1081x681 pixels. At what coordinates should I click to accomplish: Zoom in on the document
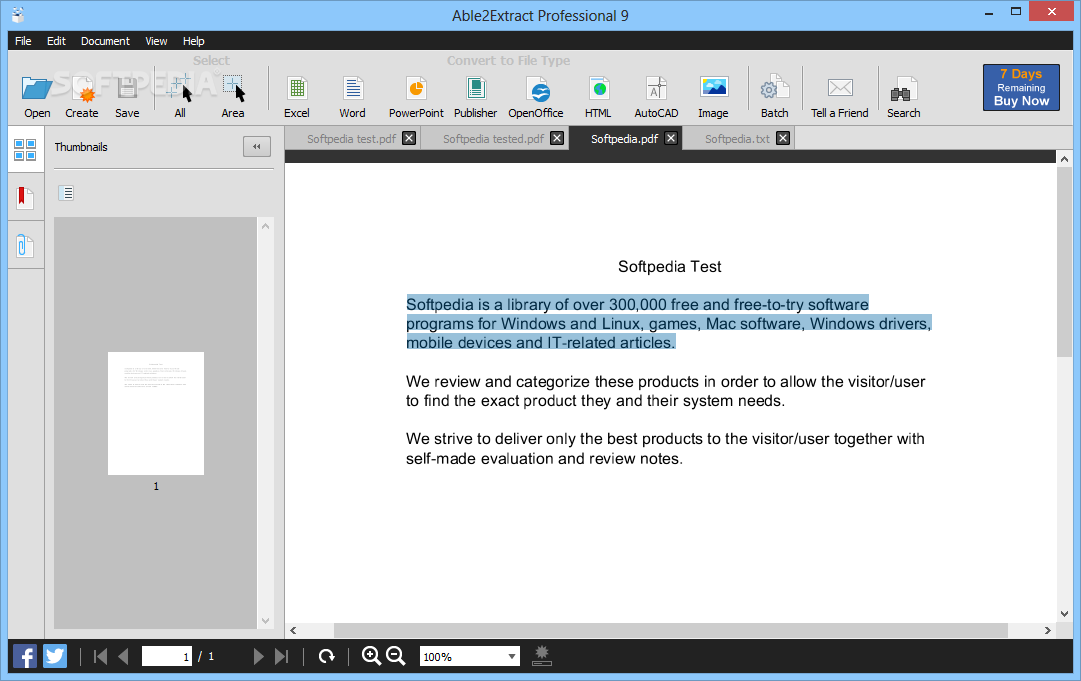[x=372, y=656]
